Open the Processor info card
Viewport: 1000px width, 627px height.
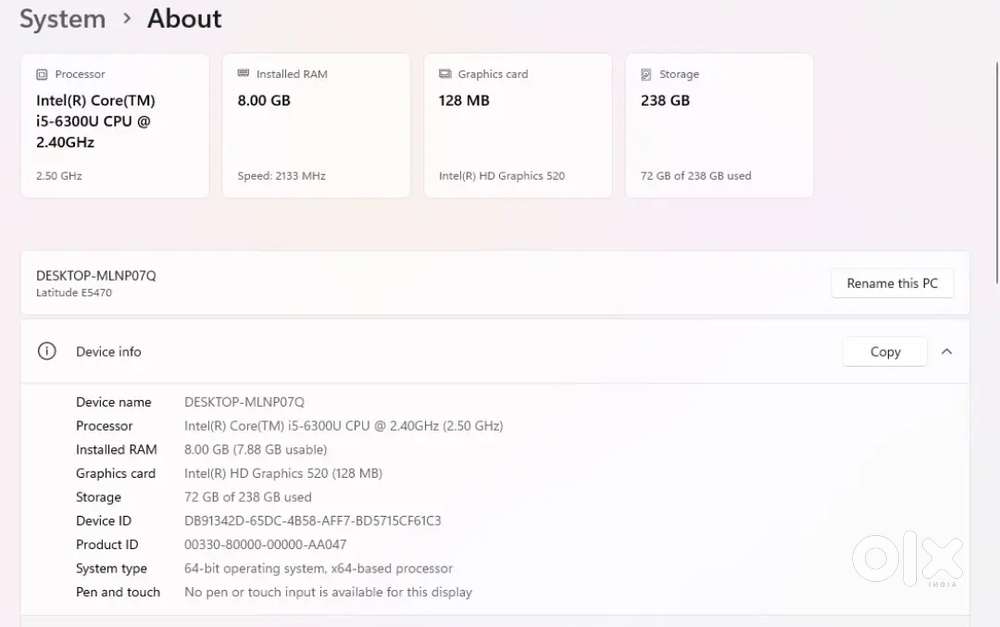click(x=115, y=126)
